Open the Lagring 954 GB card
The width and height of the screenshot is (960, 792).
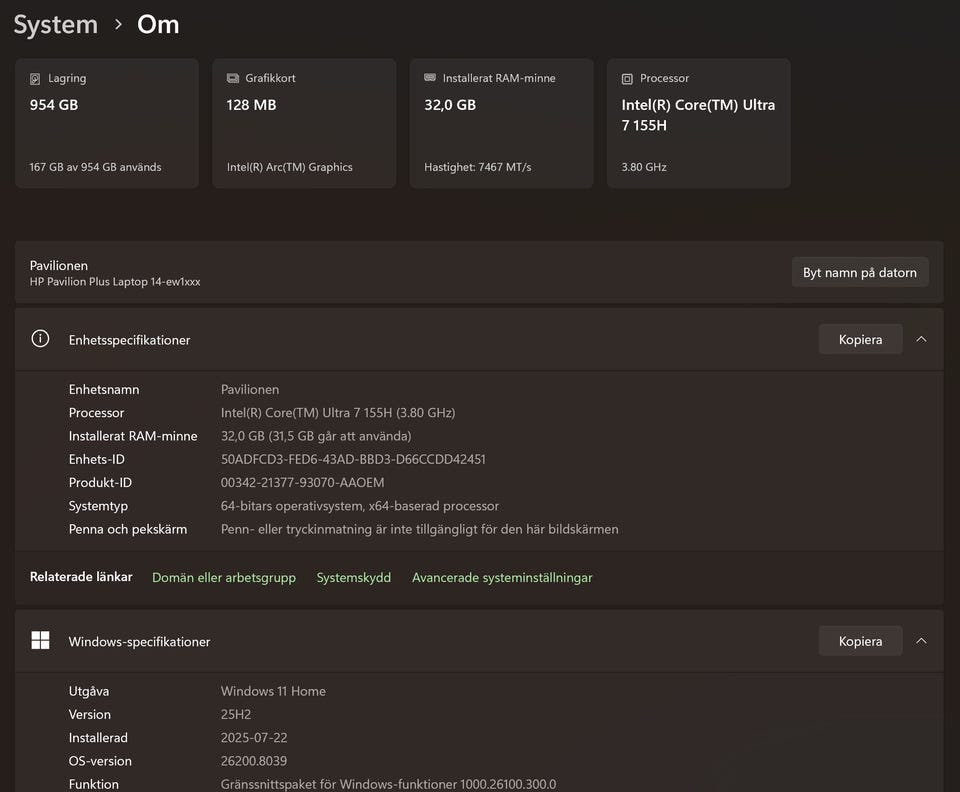107,123
